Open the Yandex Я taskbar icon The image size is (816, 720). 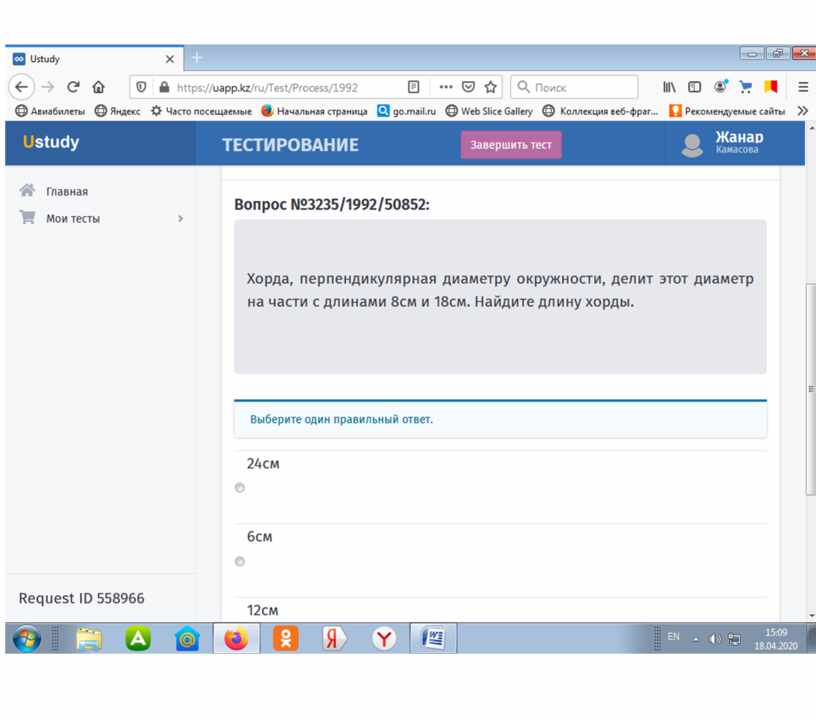[x=334, y=638]
